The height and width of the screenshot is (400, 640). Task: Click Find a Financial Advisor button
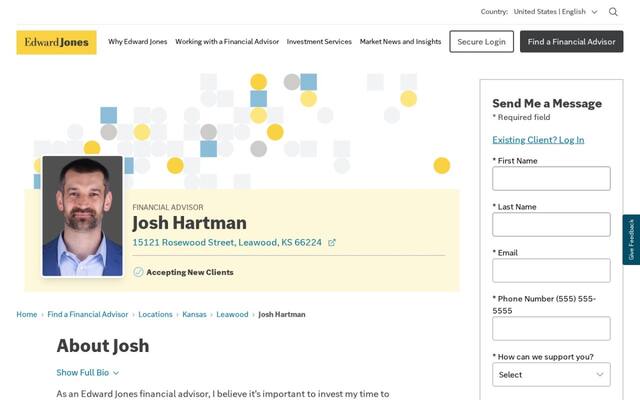pos(571,42)
